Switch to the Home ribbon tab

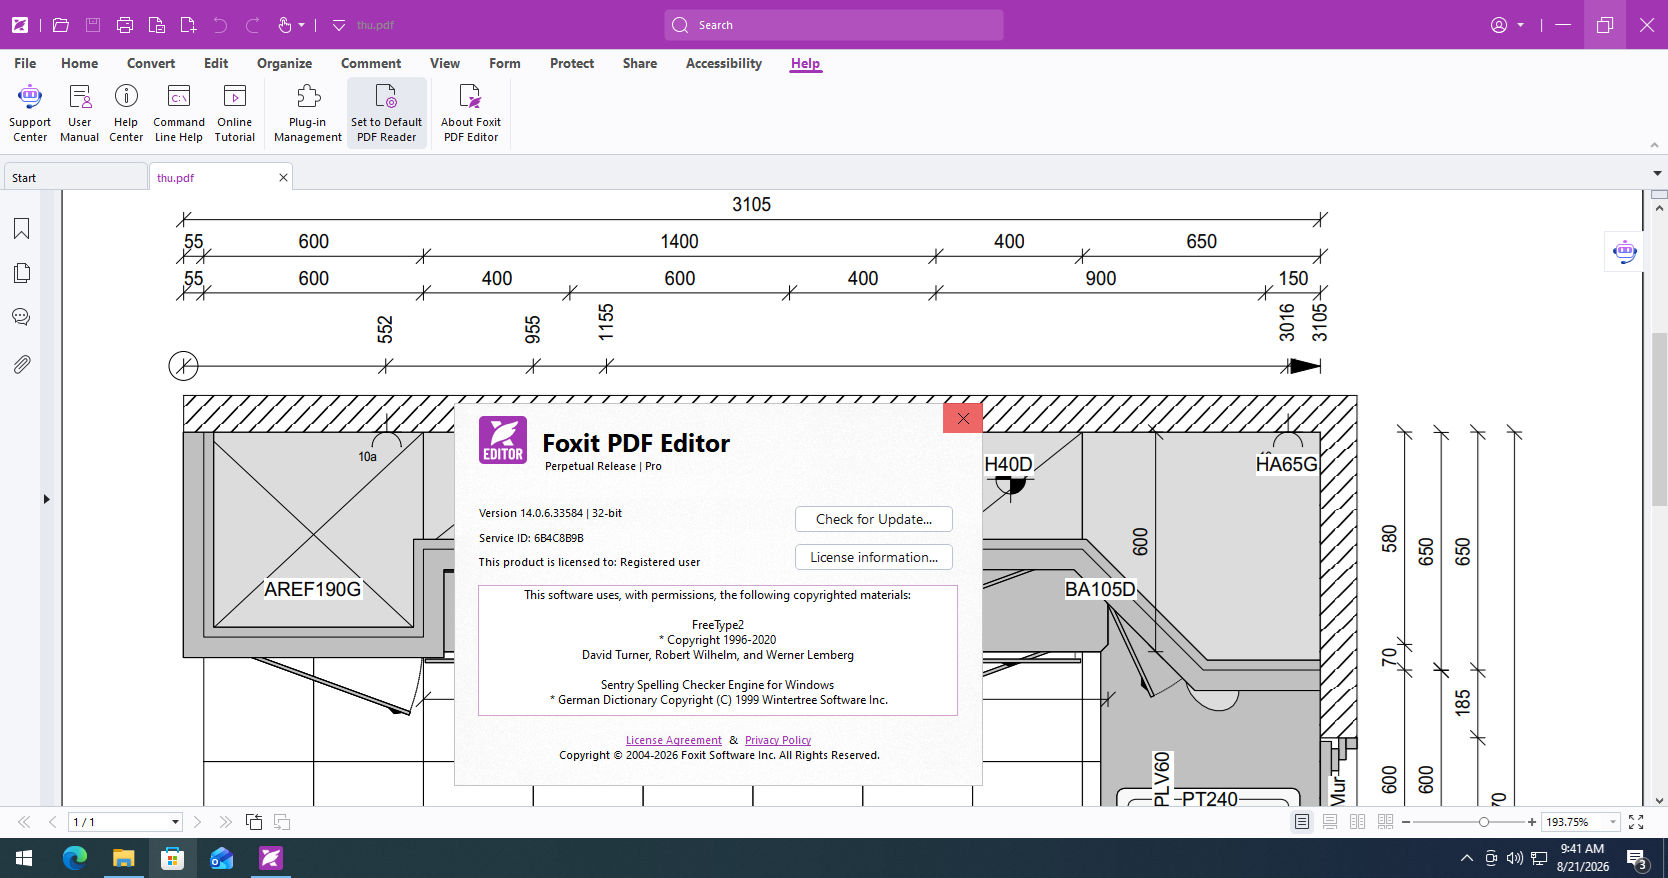pos(79,63)
